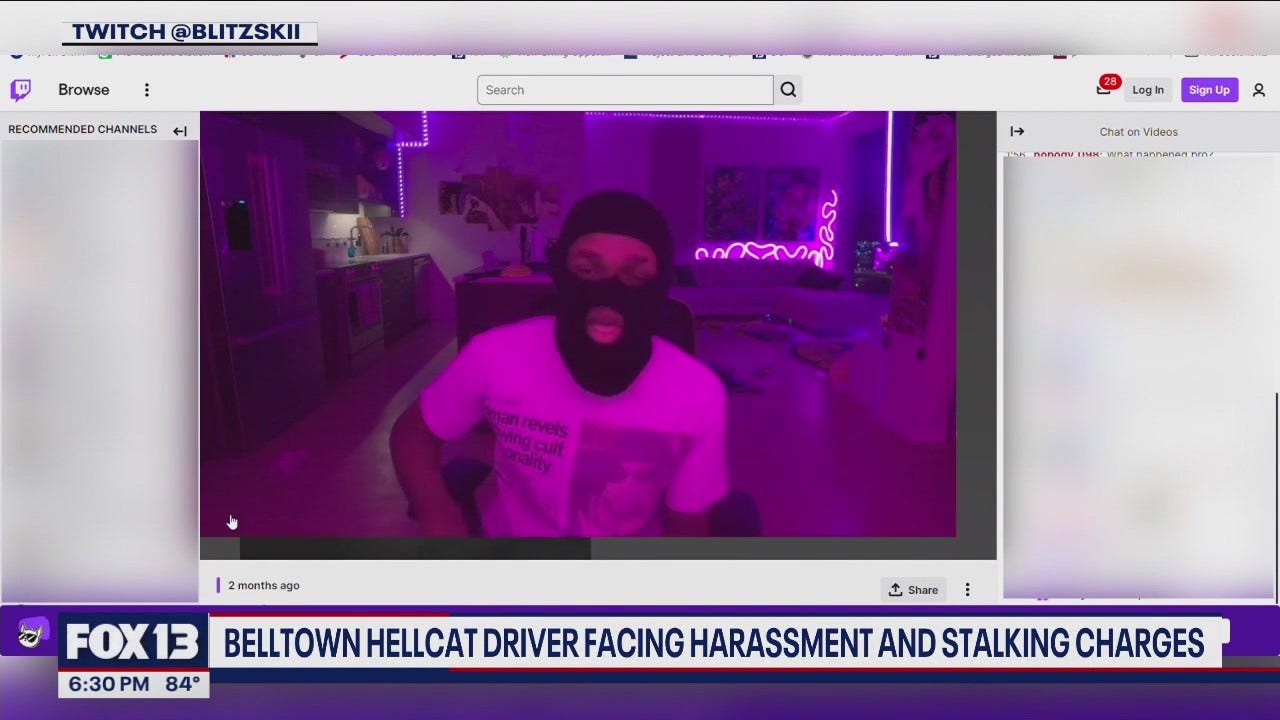Collapse the Recommended Channels sidebar arrow icon
Screen dimensions: 1280x720
pyautogui.click(x=180, y=130)
